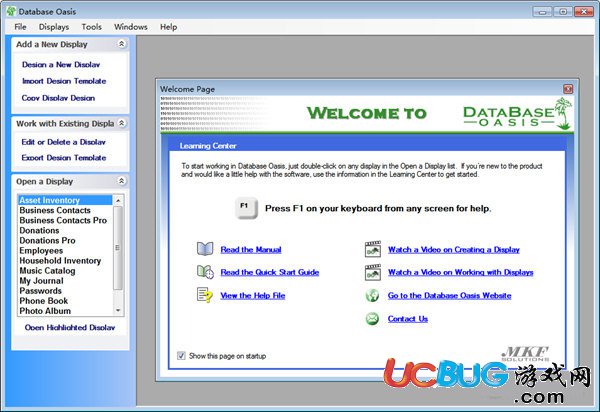Open the Read the Manual link
This screenshot has height=412, width=600.
(251, 249)
